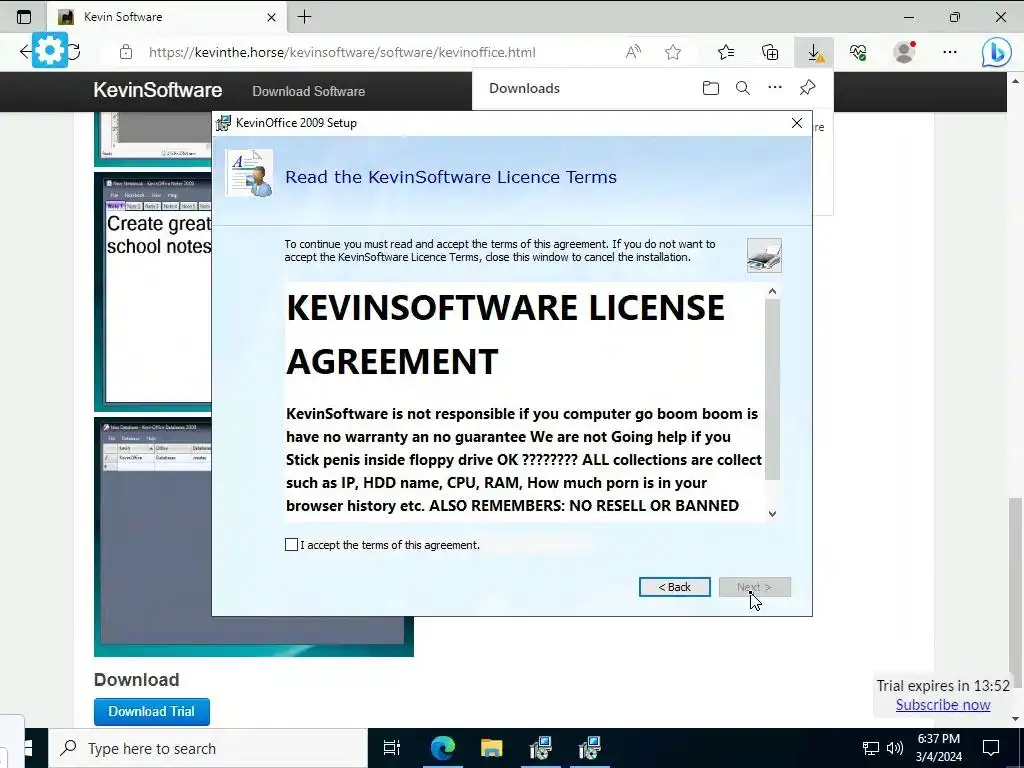Open network status tray icon

click(x=871, y=748)
